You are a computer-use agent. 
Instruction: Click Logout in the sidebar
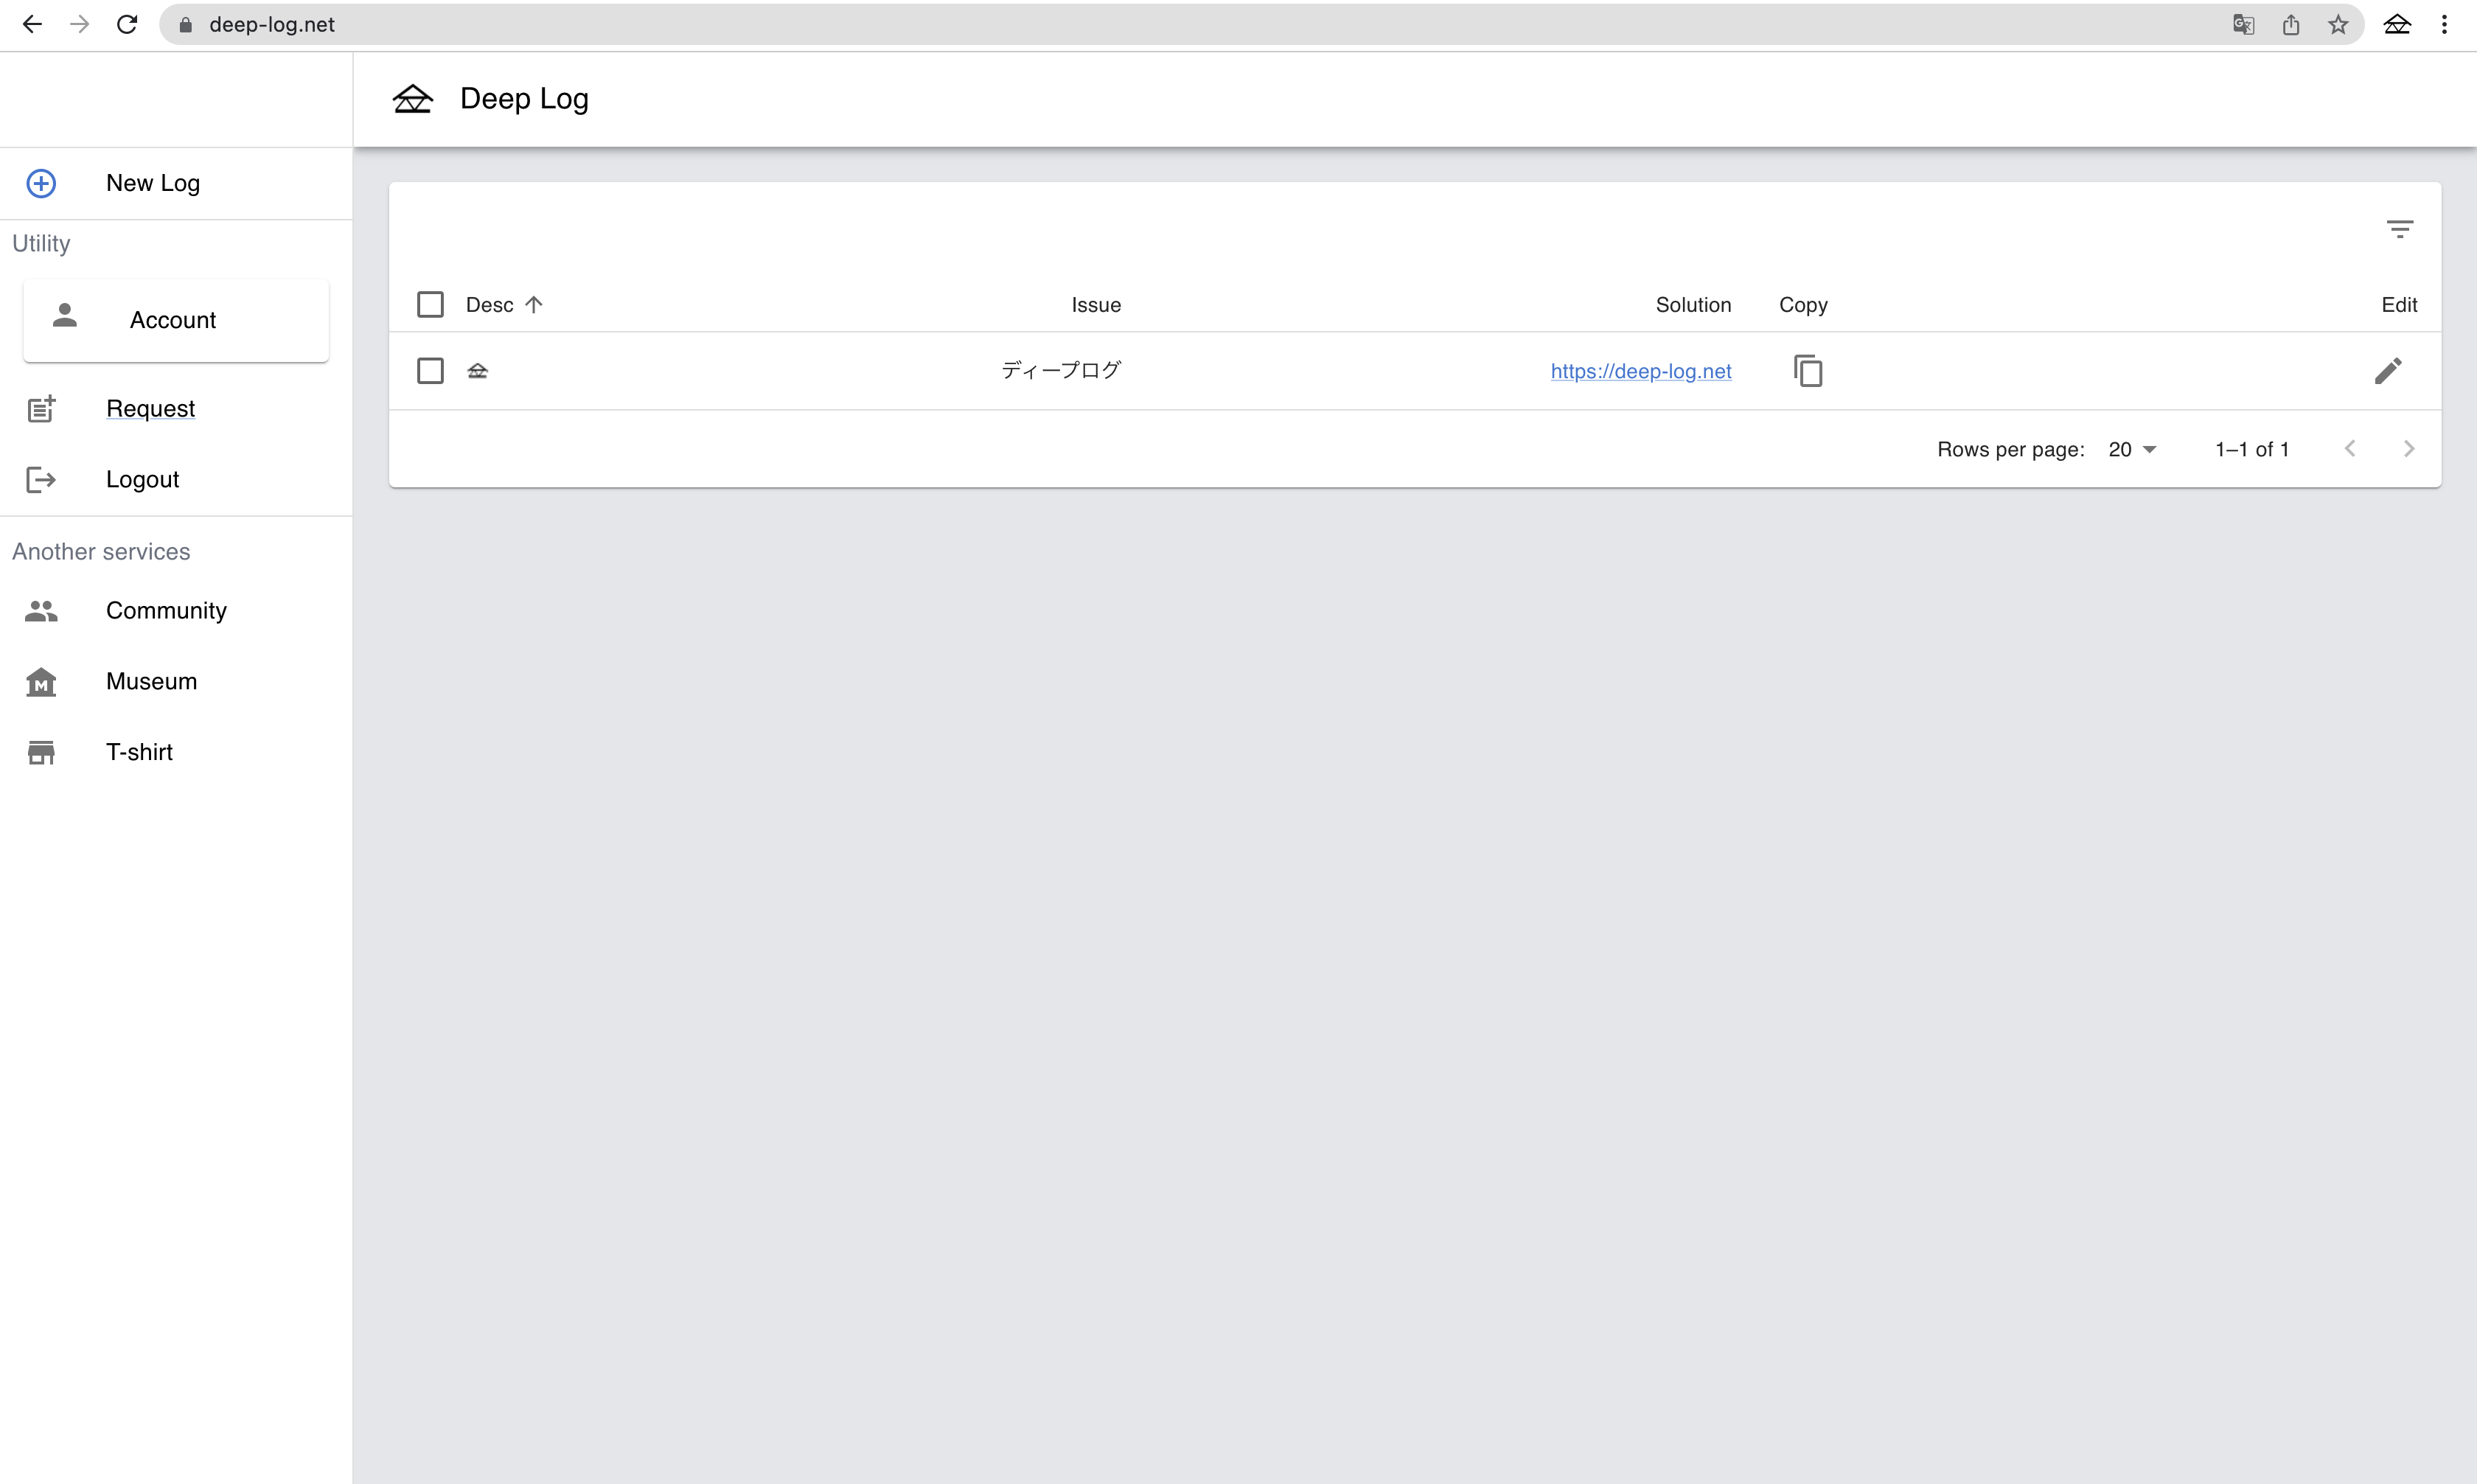point(142,479)
